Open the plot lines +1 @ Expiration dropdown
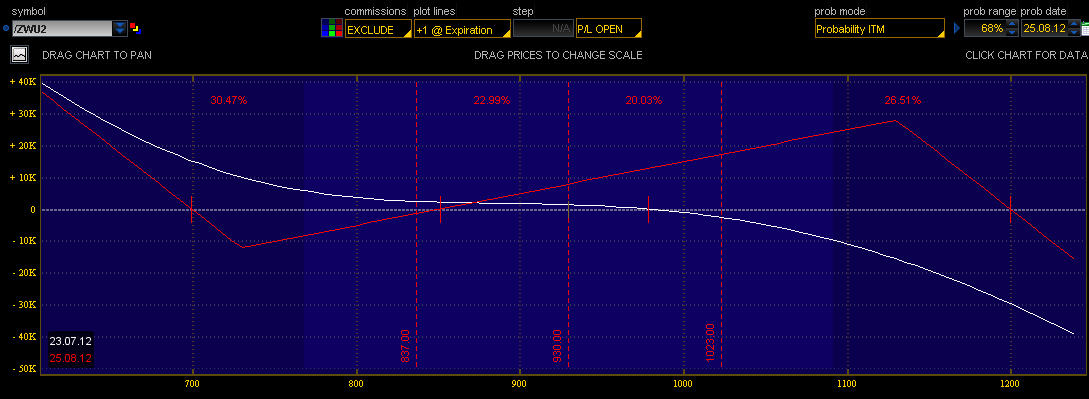The image size is (1089, 399). [462, 29]
